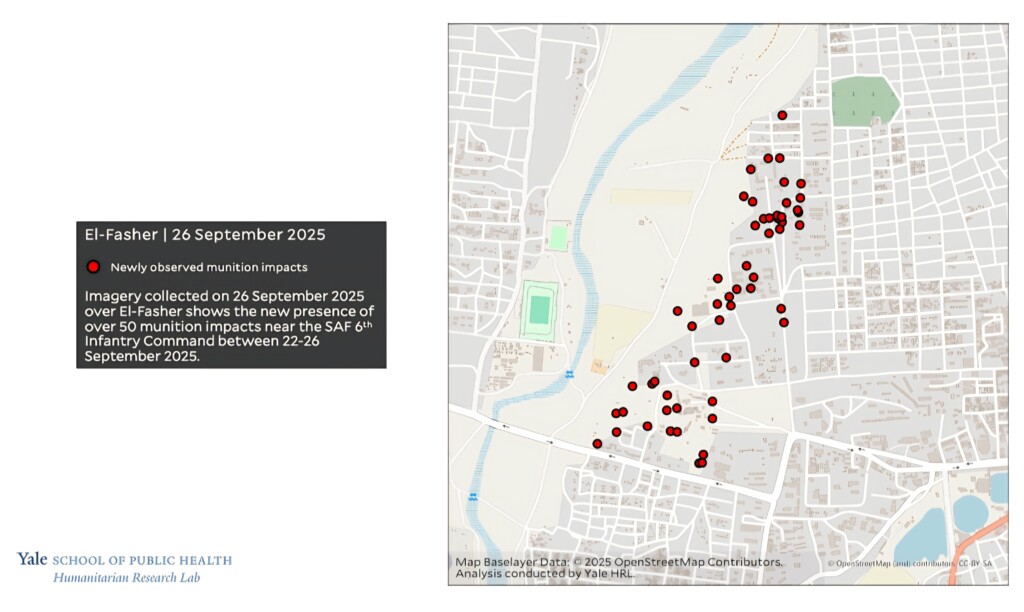Click the blue ford icon on lower river
This screenshot has height=612, width=1024.
point(473,496)
